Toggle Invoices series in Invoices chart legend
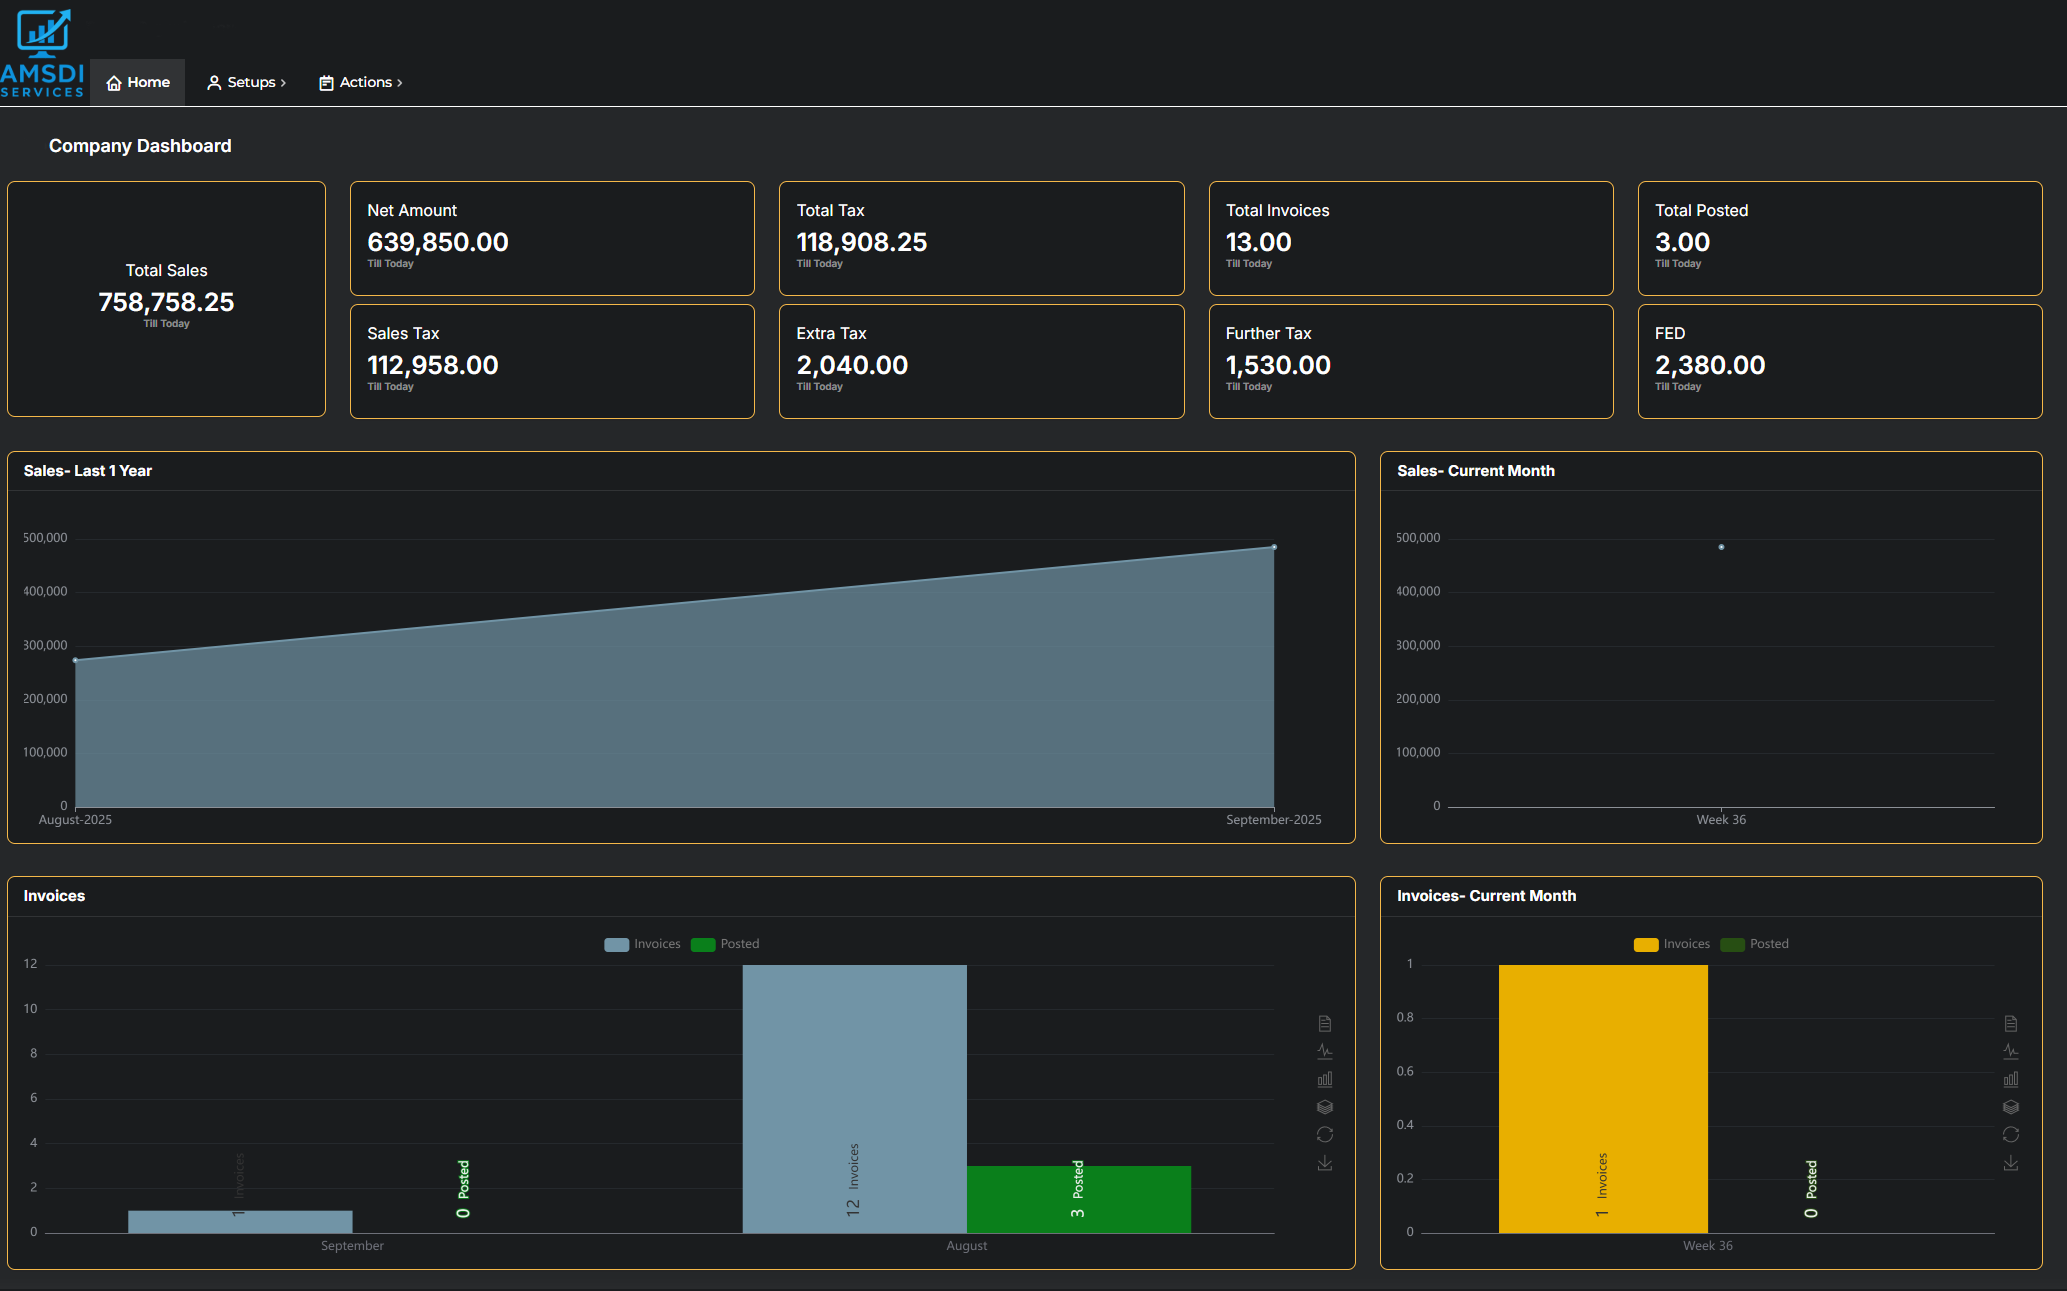The width and height of the screenshot is (2067, 1291). click(x=642, y=944)
